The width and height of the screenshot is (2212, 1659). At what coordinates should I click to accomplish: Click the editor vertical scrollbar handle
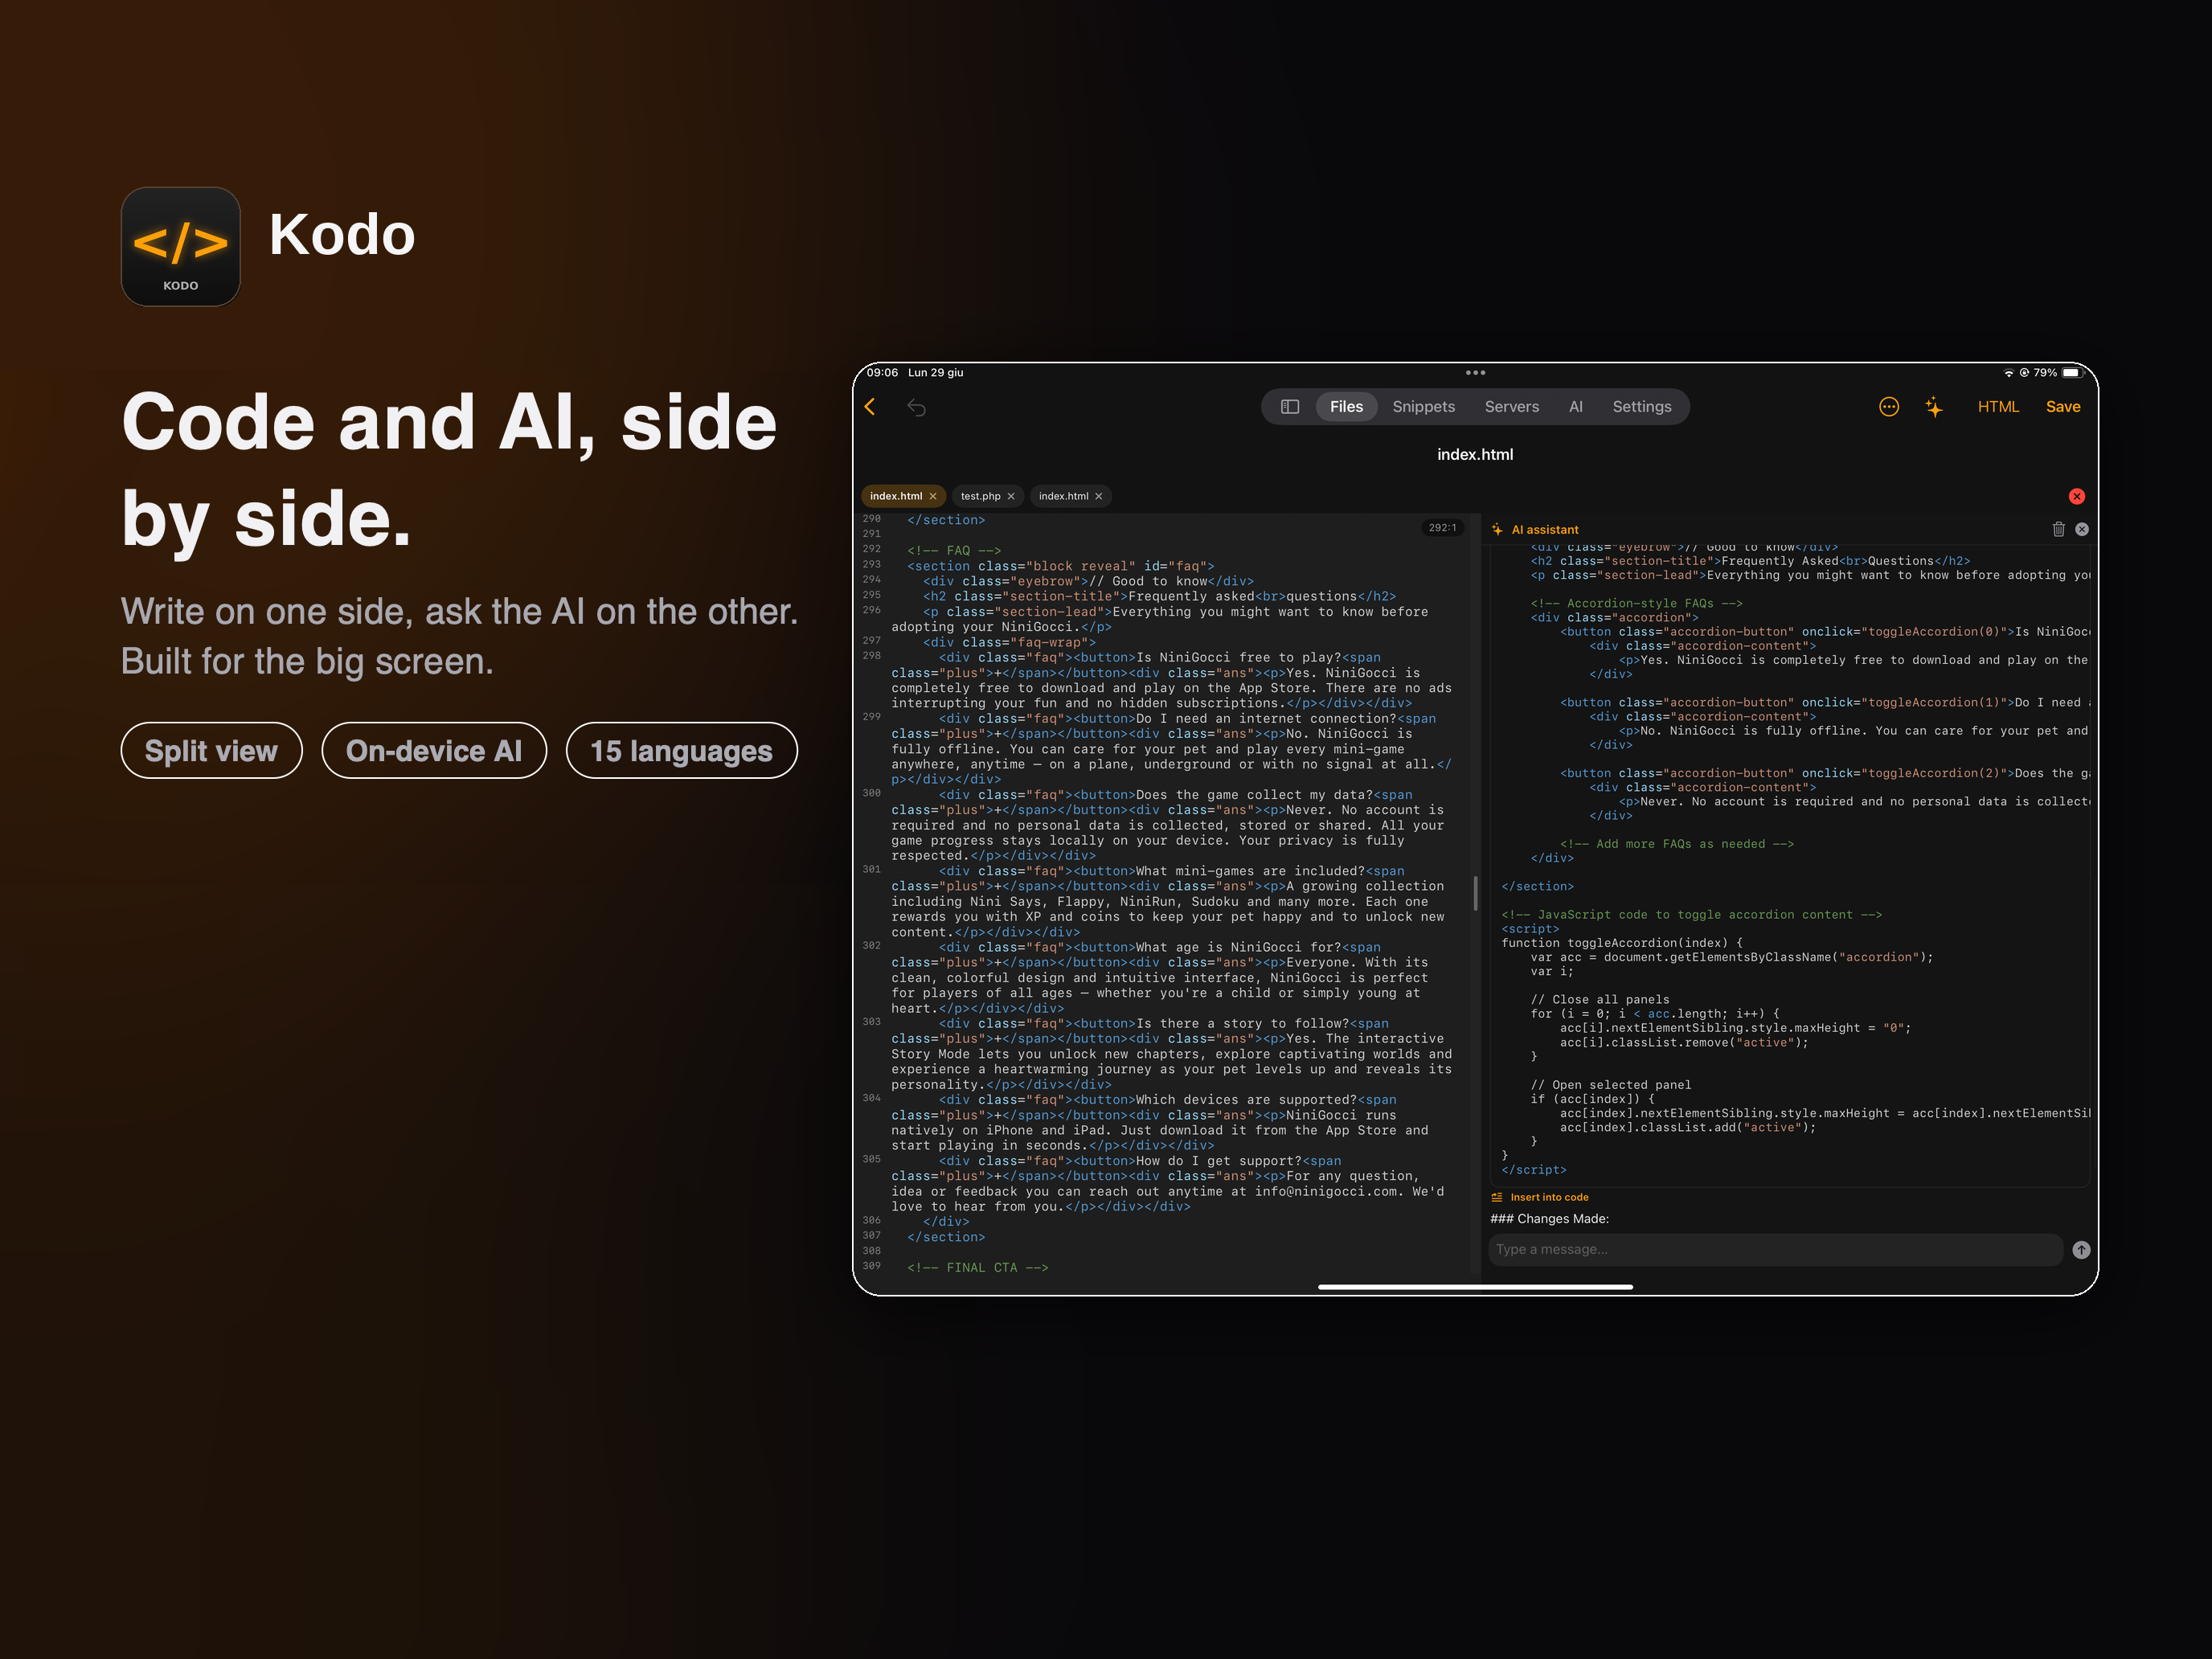coord(1475,893)
